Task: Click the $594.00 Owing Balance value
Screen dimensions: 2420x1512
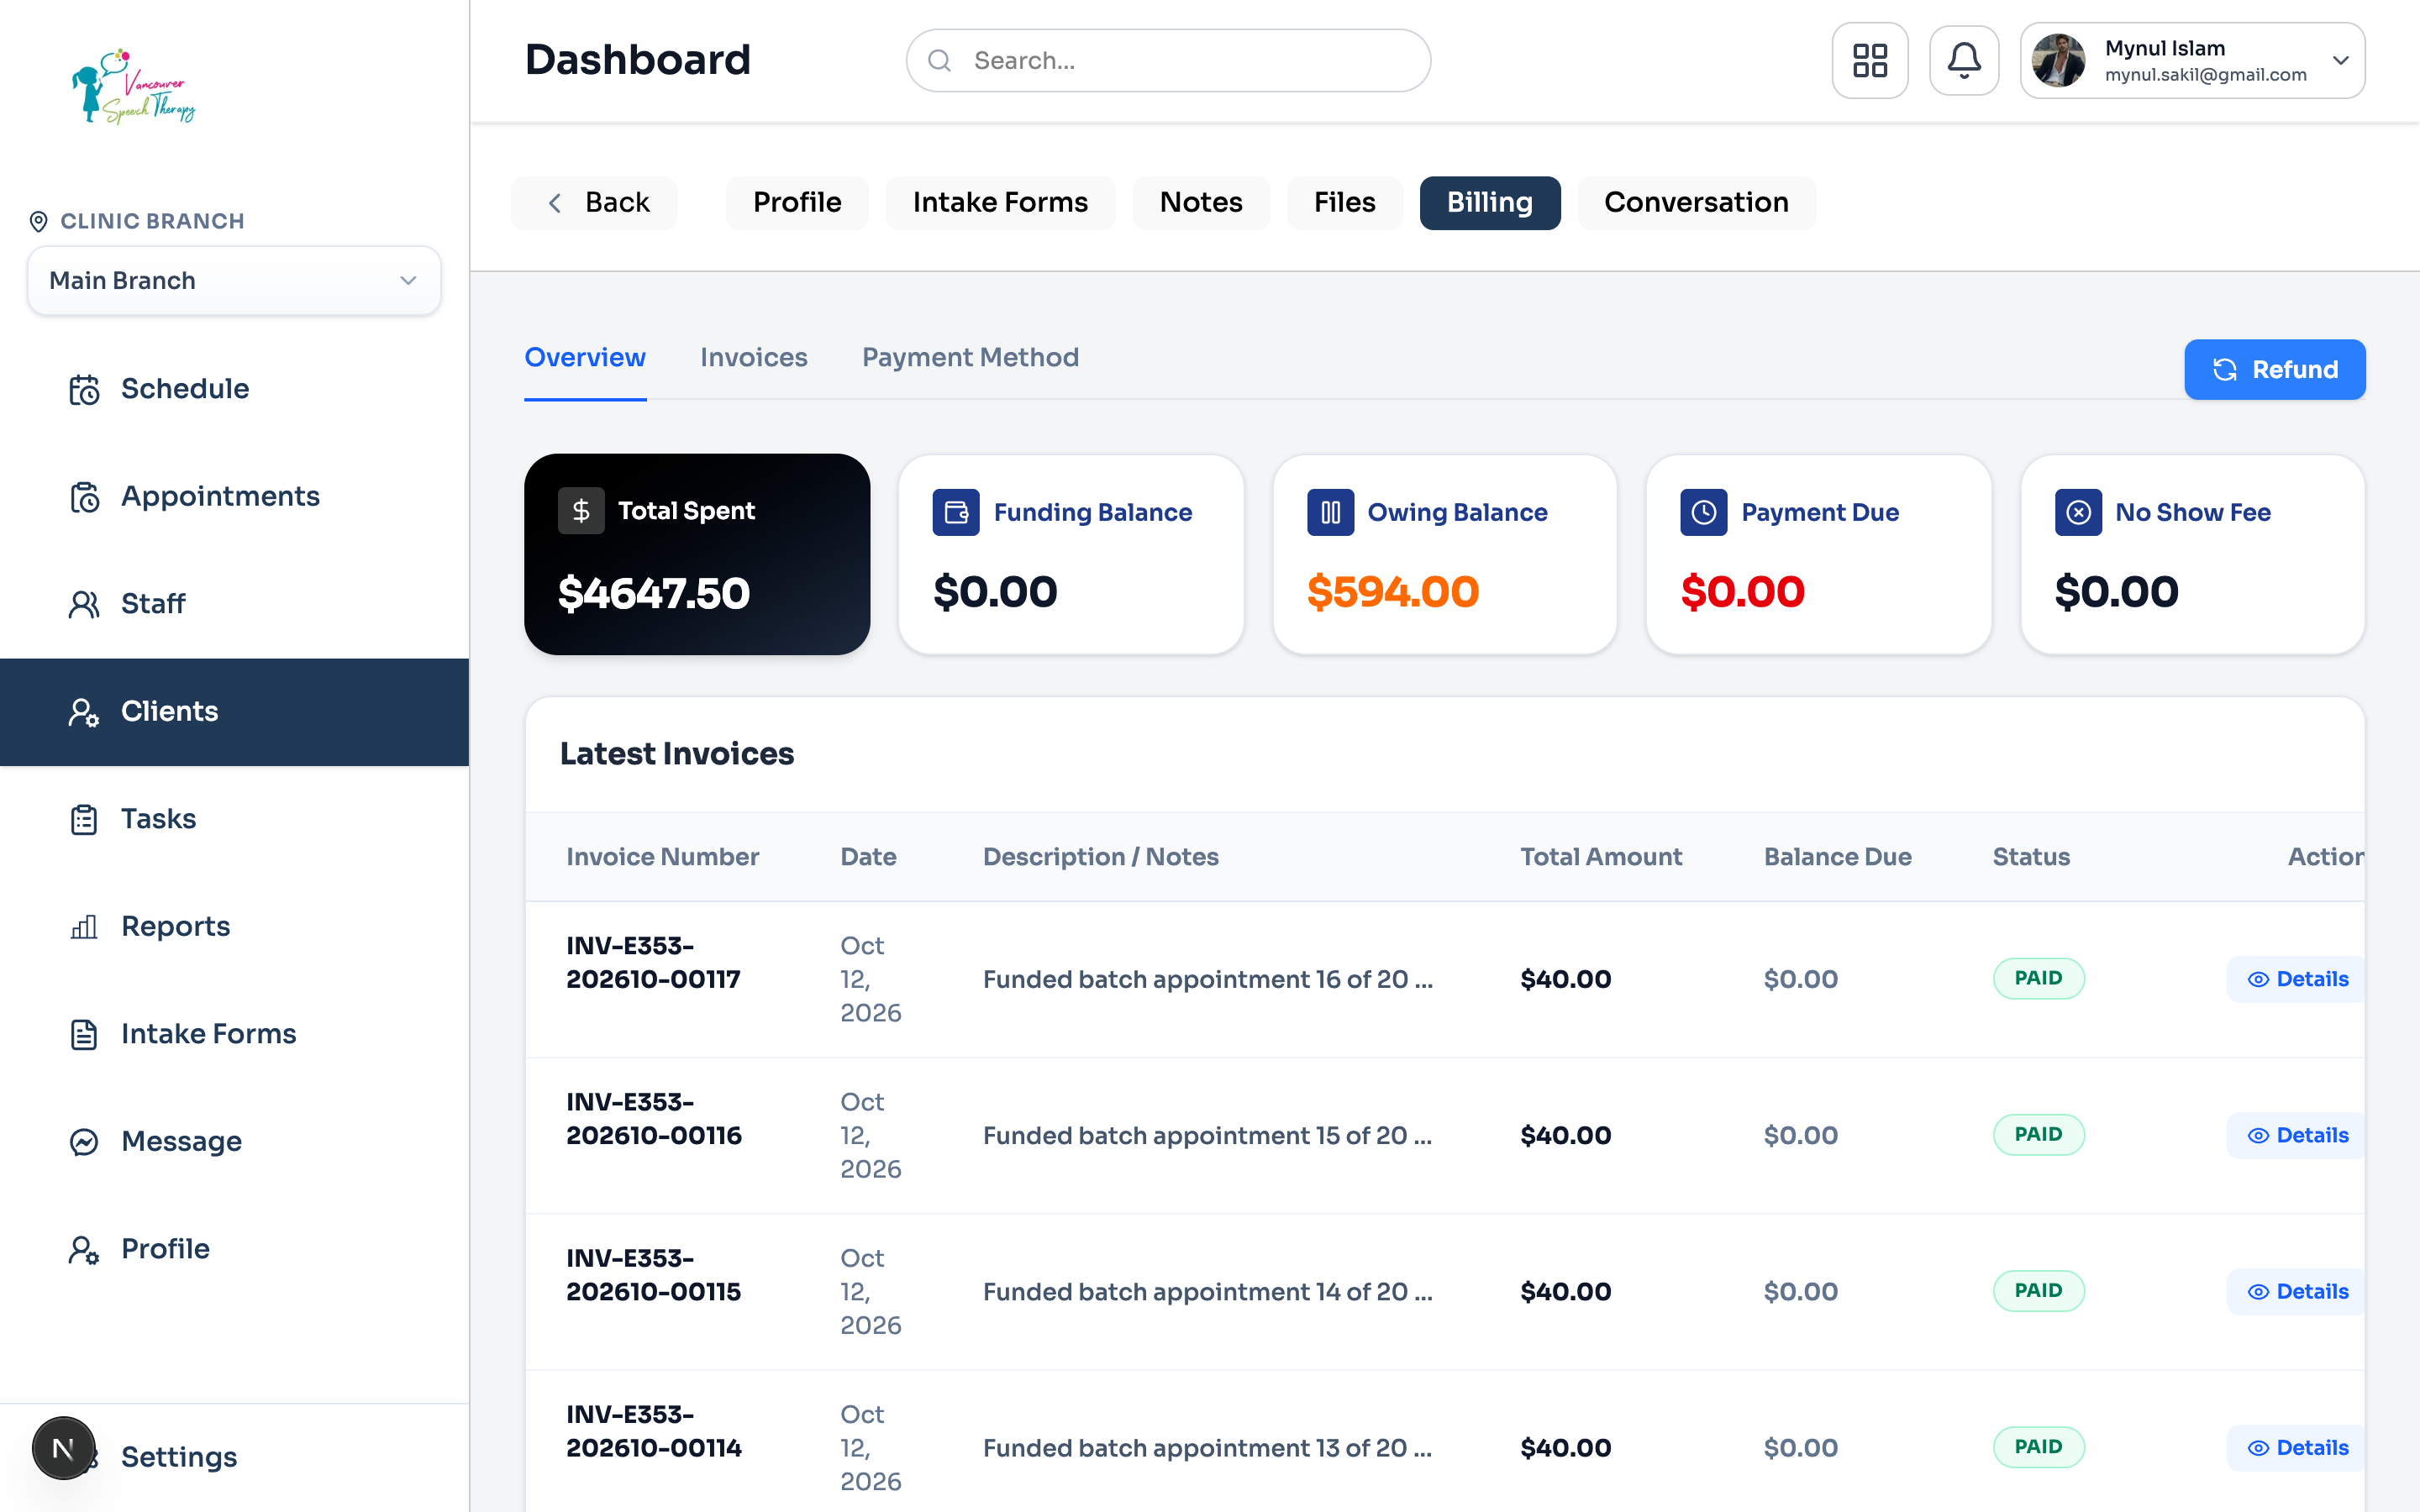Action: (x=1392, y=592)
